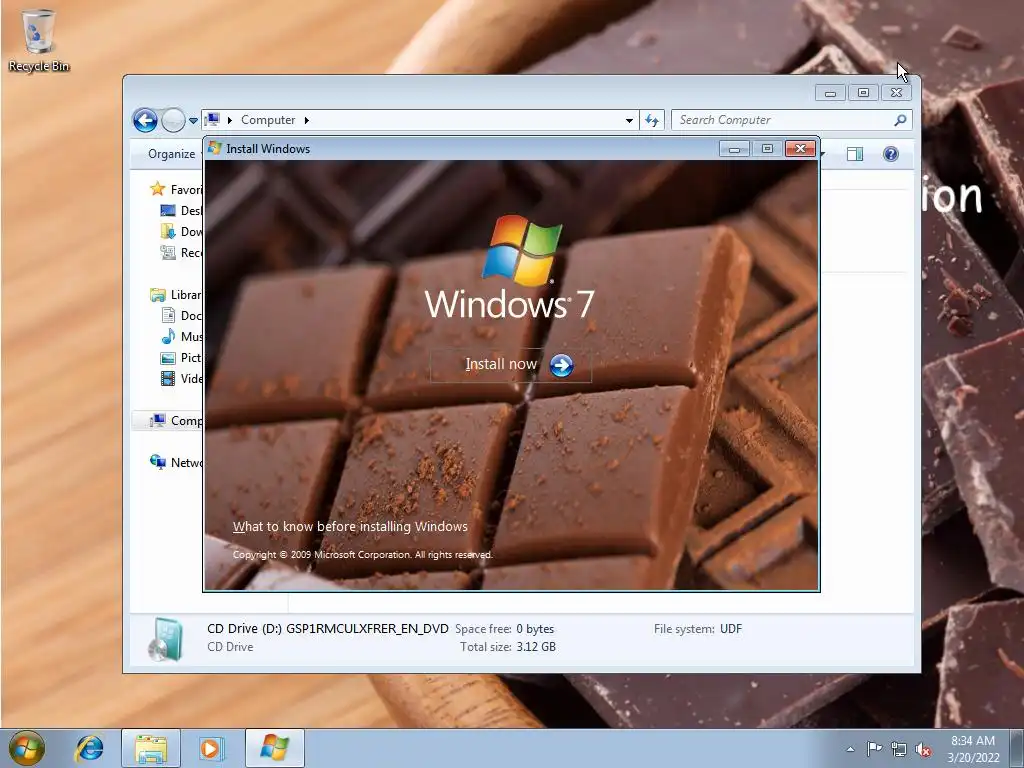
Task: Select the Computer breadcrumb in address bar
Action: pos(268,120)
